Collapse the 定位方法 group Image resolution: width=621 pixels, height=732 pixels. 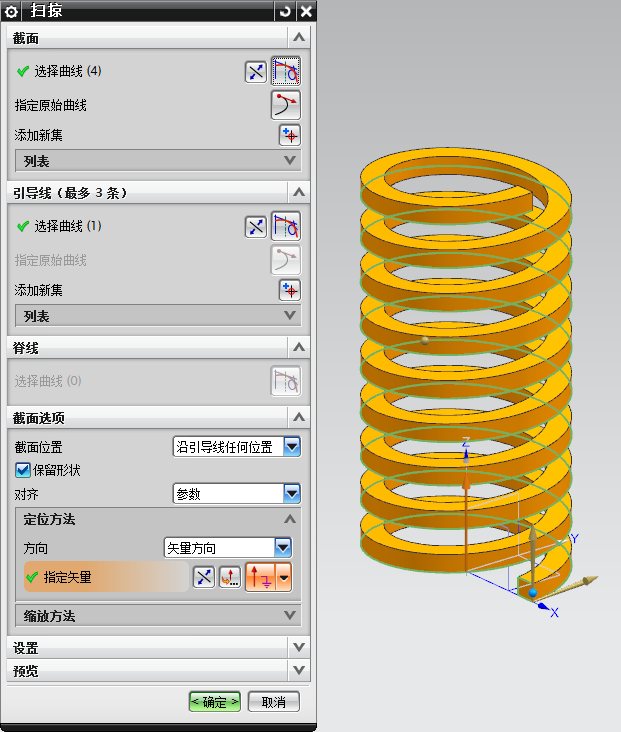[290, 519]
